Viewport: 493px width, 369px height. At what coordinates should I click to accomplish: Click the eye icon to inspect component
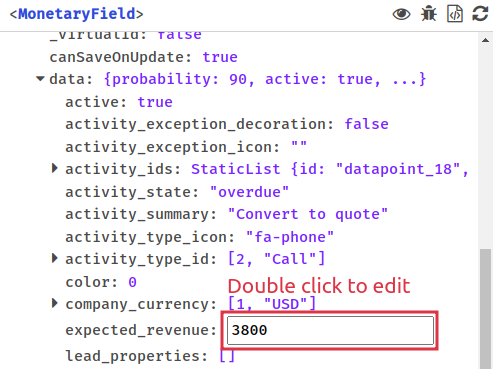coord(401,14)
